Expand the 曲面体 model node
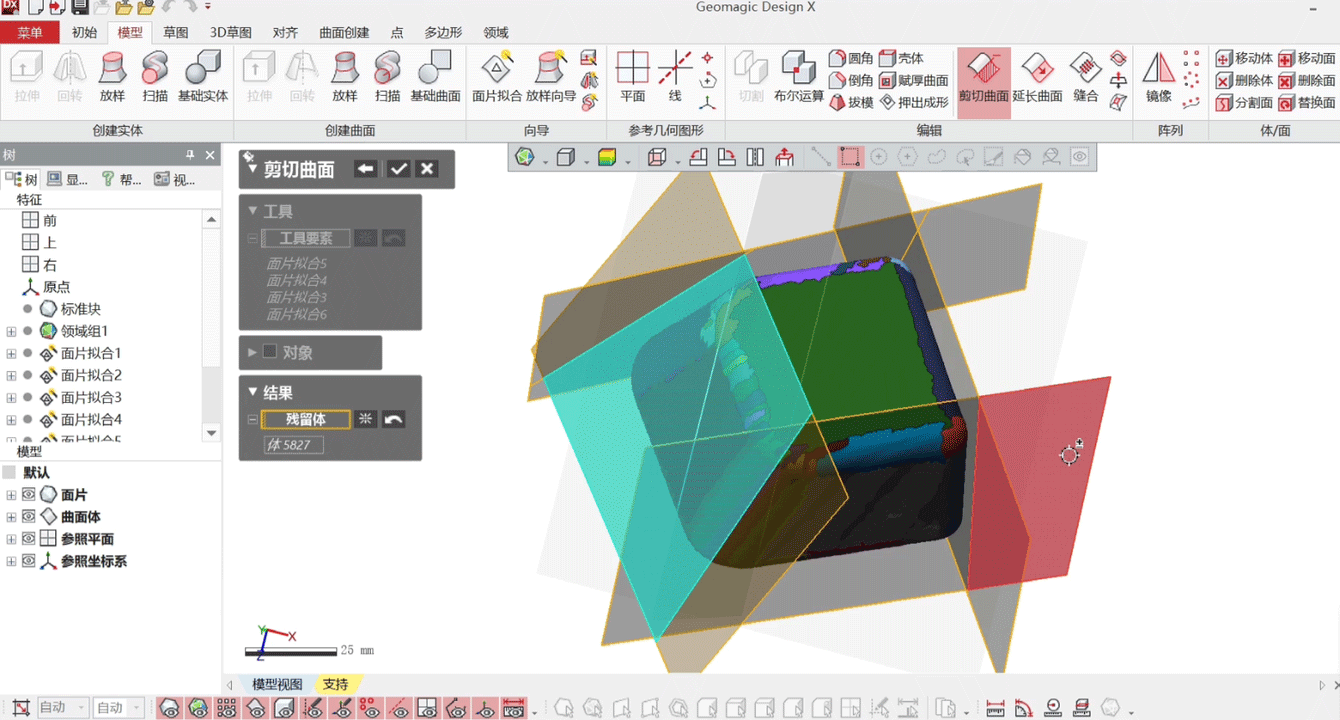Screen dimensions: 1340x720 [x=12, y=517]
